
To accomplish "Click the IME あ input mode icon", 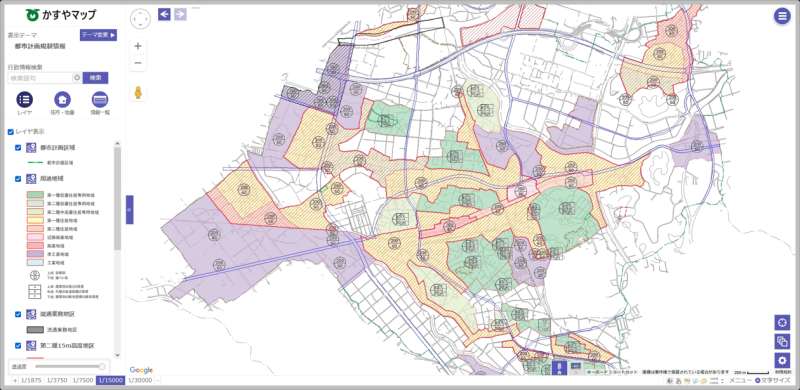I will [679, 381].
